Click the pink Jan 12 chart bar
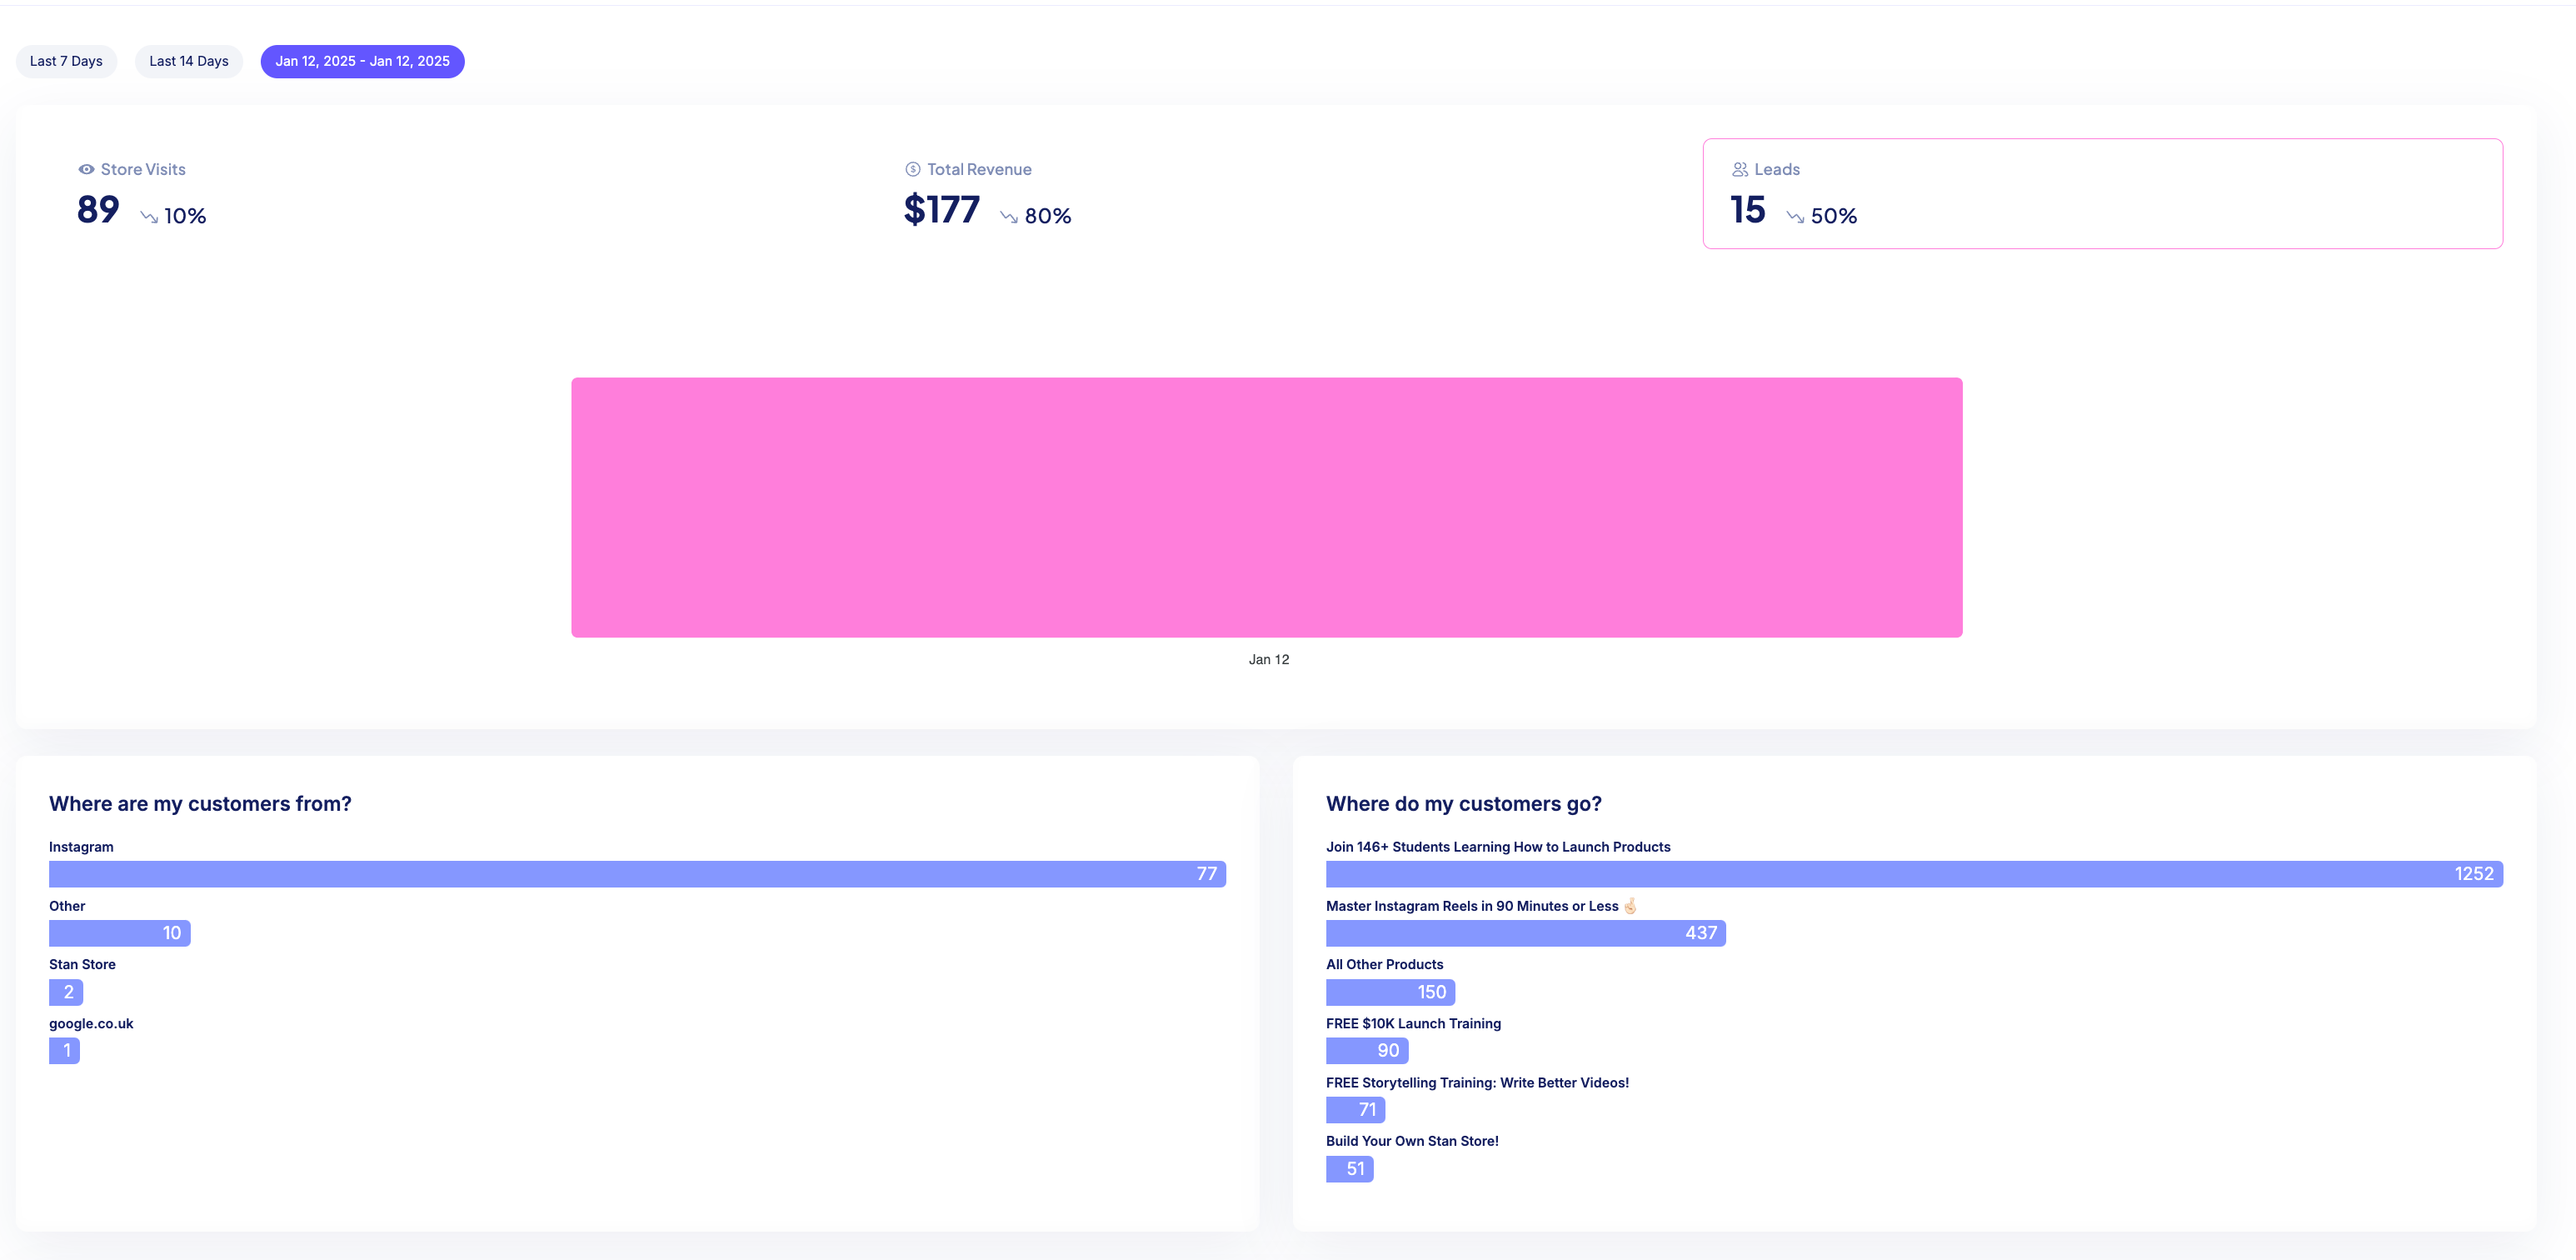The height and width of the screenshot is (1260, 2576). (1266, 507)
